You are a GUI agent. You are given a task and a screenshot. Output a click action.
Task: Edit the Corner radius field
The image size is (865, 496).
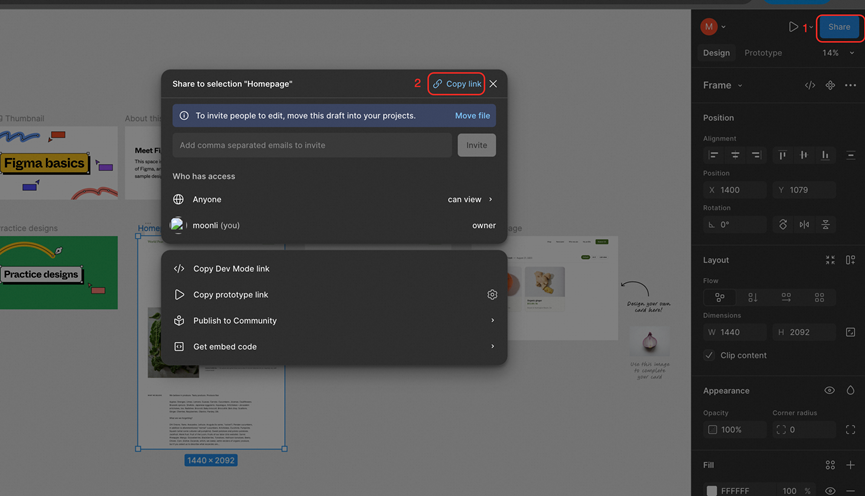(804, 429)
